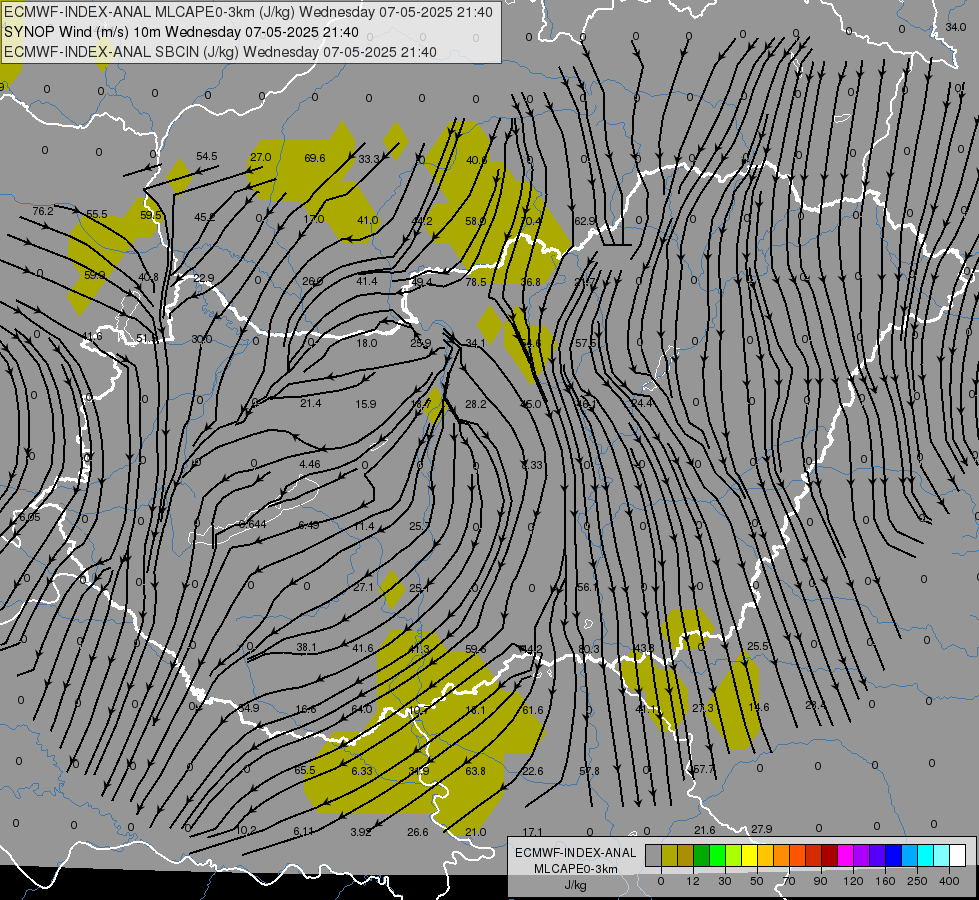Screen dimensions: 979x900
Task: Click the map value 21.6
Action: (x=705, y=829)
